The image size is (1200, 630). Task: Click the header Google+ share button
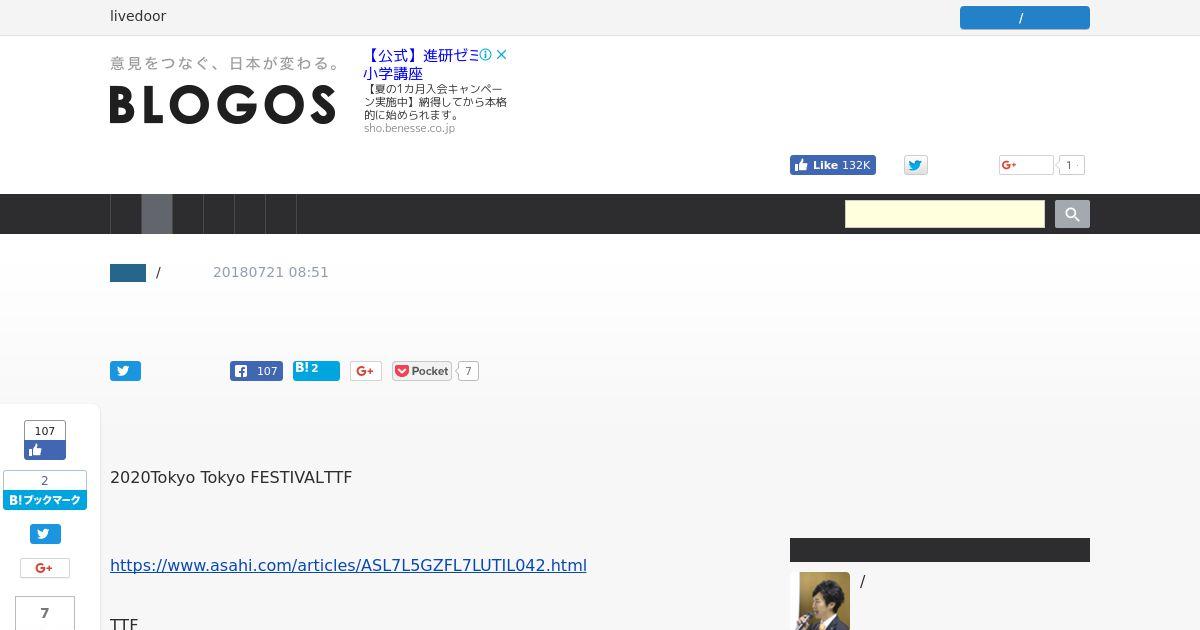[1026, 165]
